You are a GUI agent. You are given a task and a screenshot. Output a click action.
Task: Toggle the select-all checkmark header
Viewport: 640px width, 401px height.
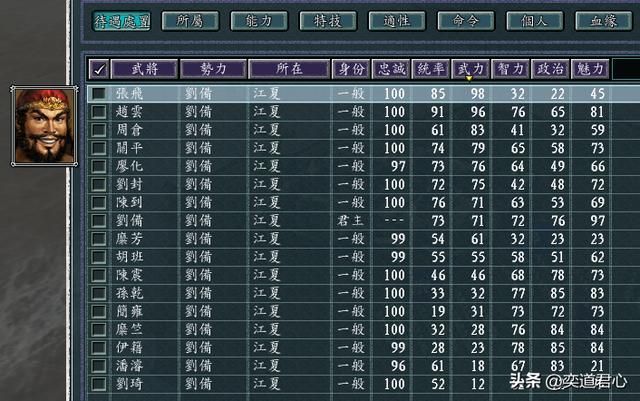(x=99, y=69)
